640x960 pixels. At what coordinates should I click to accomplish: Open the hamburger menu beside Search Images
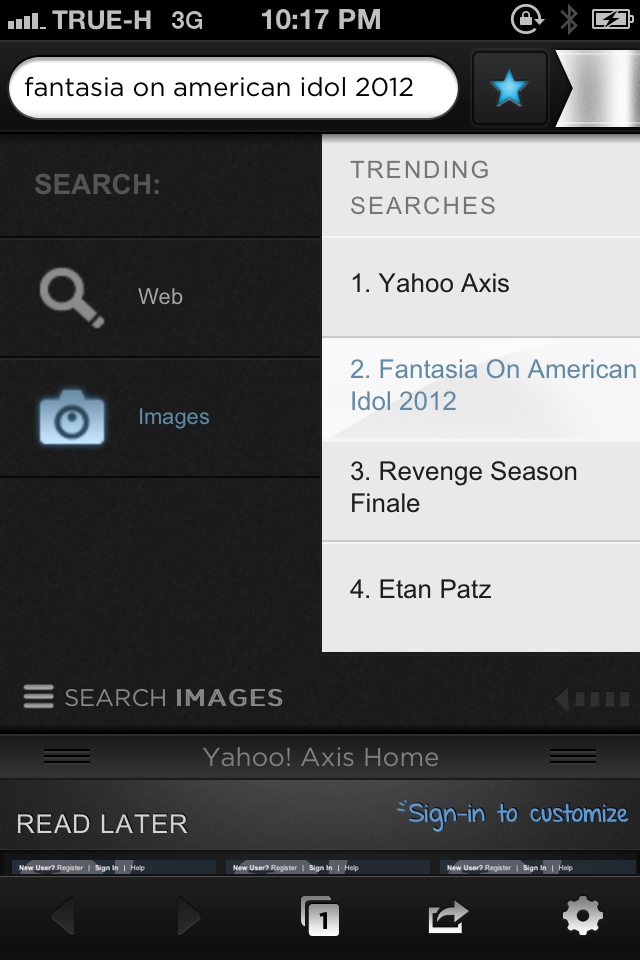point(39,697)
